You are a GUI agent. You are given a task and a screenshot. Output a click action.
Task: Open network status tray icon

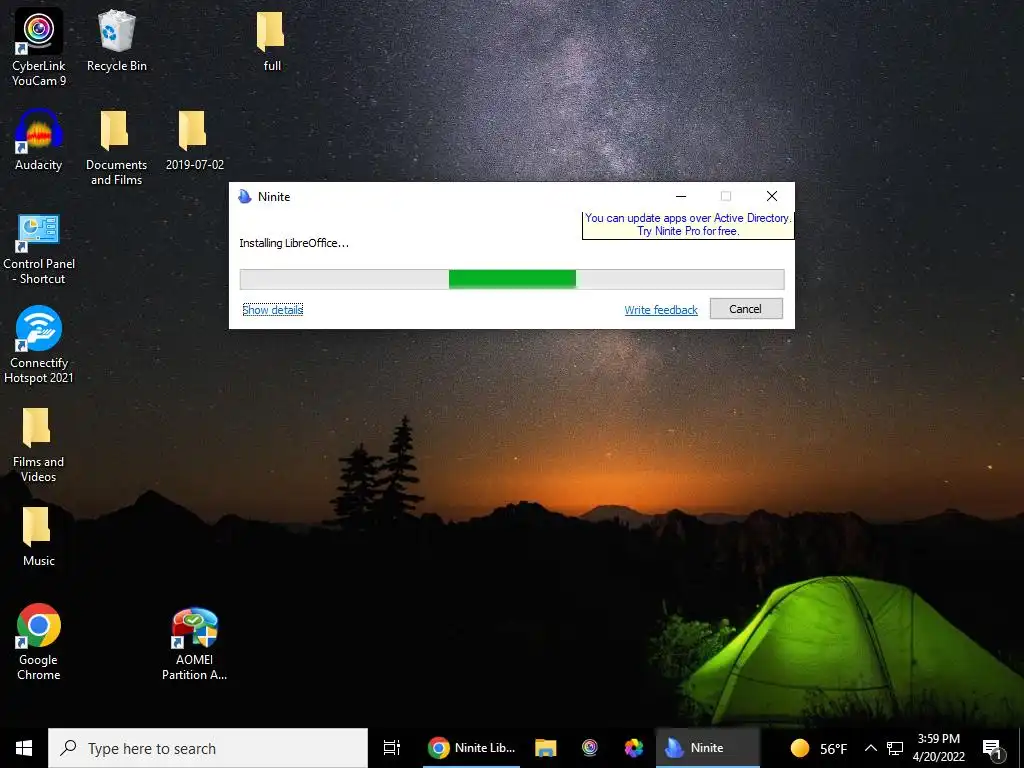click(895, 748)
